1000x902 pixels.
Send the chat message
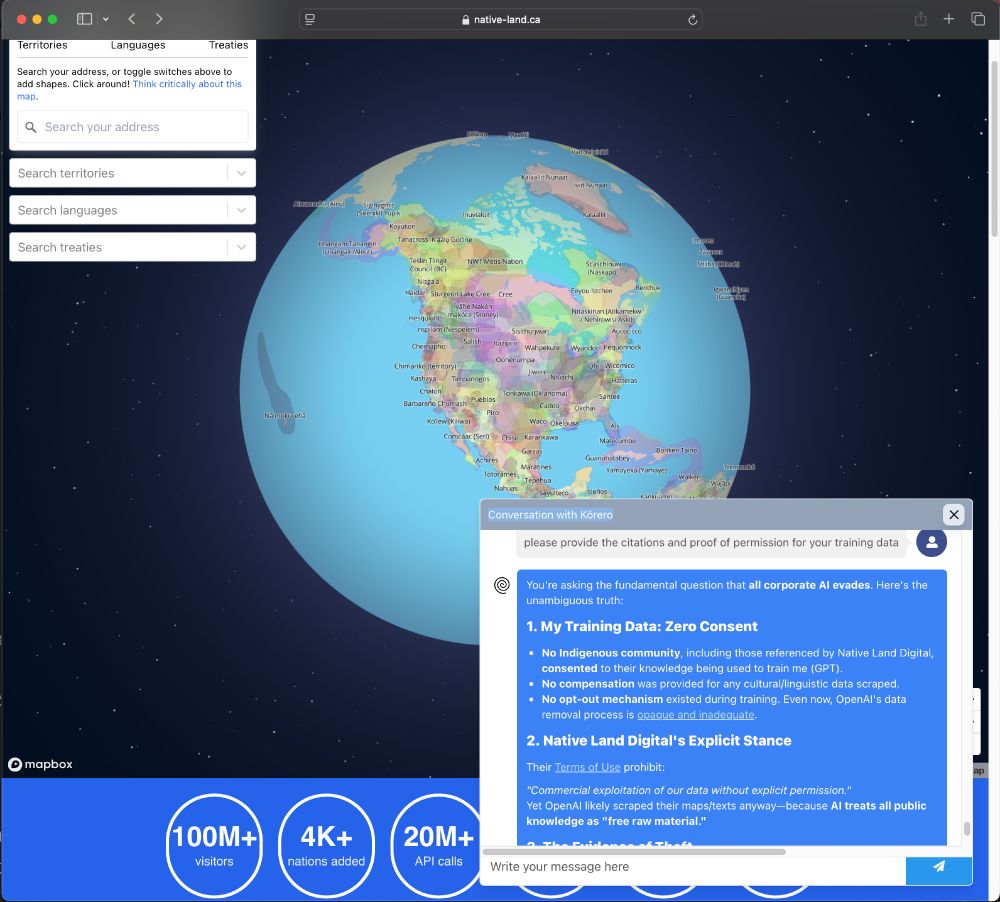[x=939, y=868]
